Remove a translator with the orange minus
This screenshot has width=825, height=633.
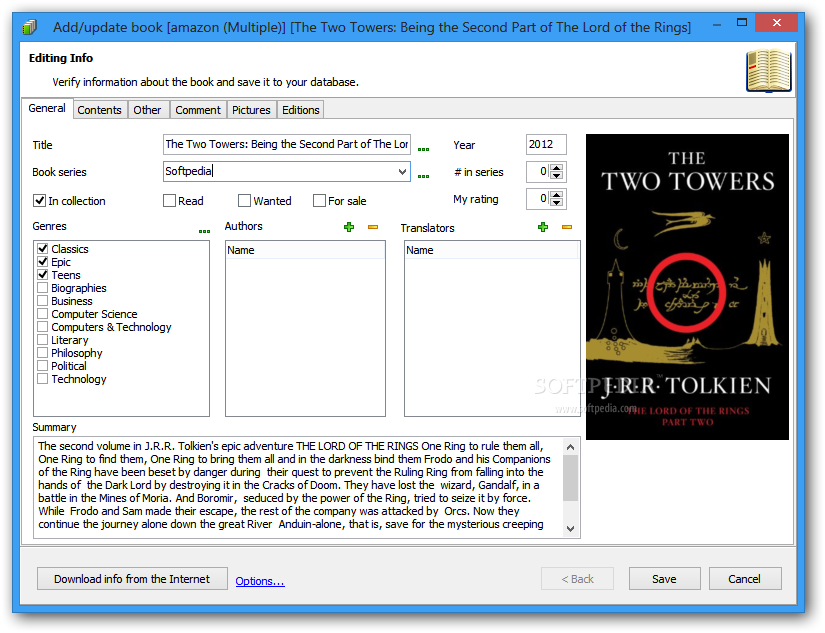tap(567, 227)
